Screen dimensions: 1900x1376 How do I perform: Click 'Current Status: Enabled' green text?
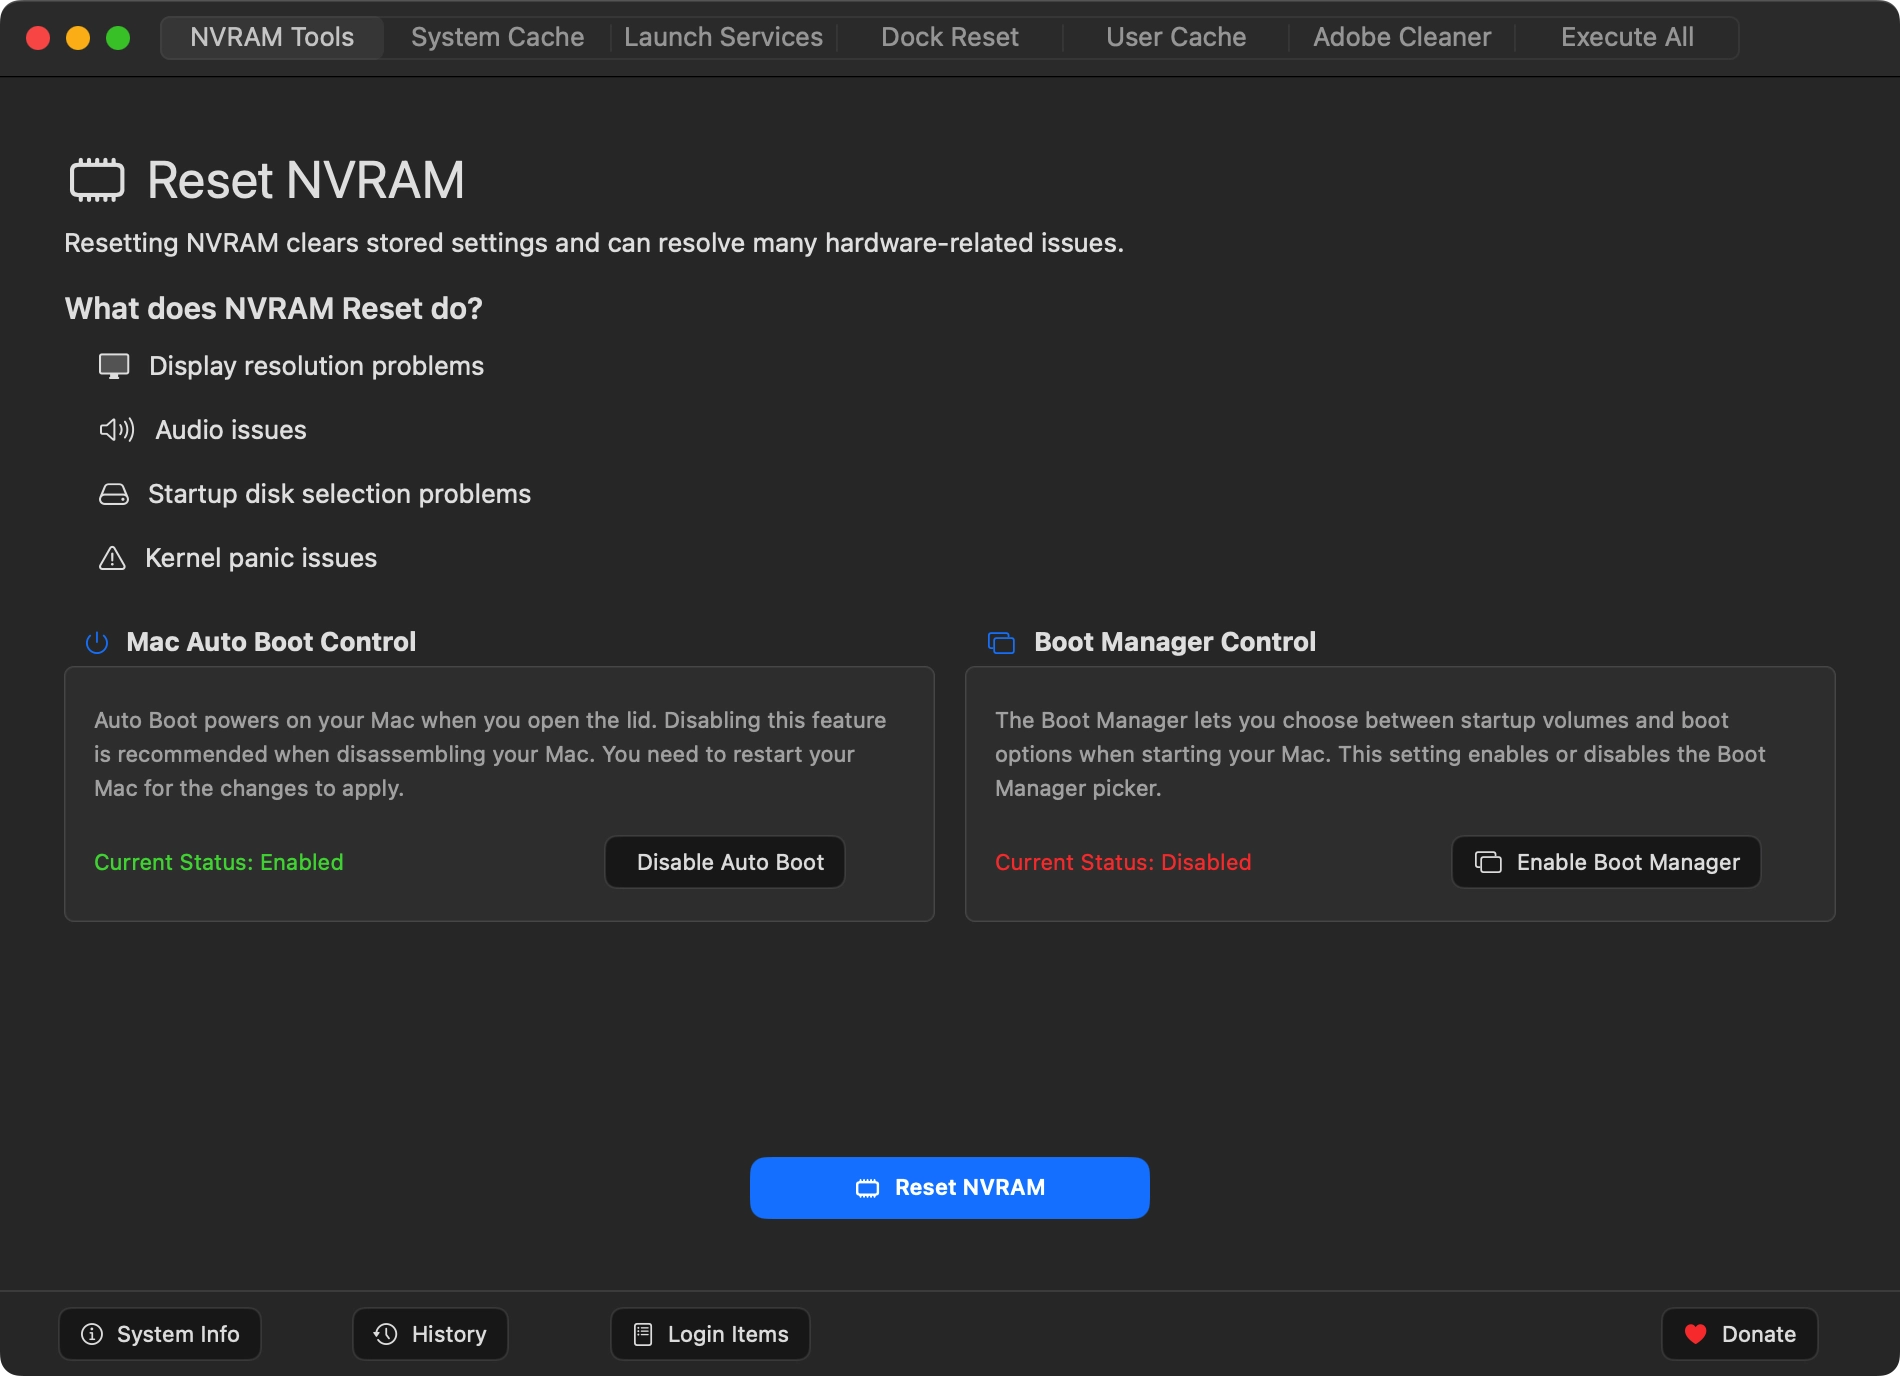click(x=219, y=862)
